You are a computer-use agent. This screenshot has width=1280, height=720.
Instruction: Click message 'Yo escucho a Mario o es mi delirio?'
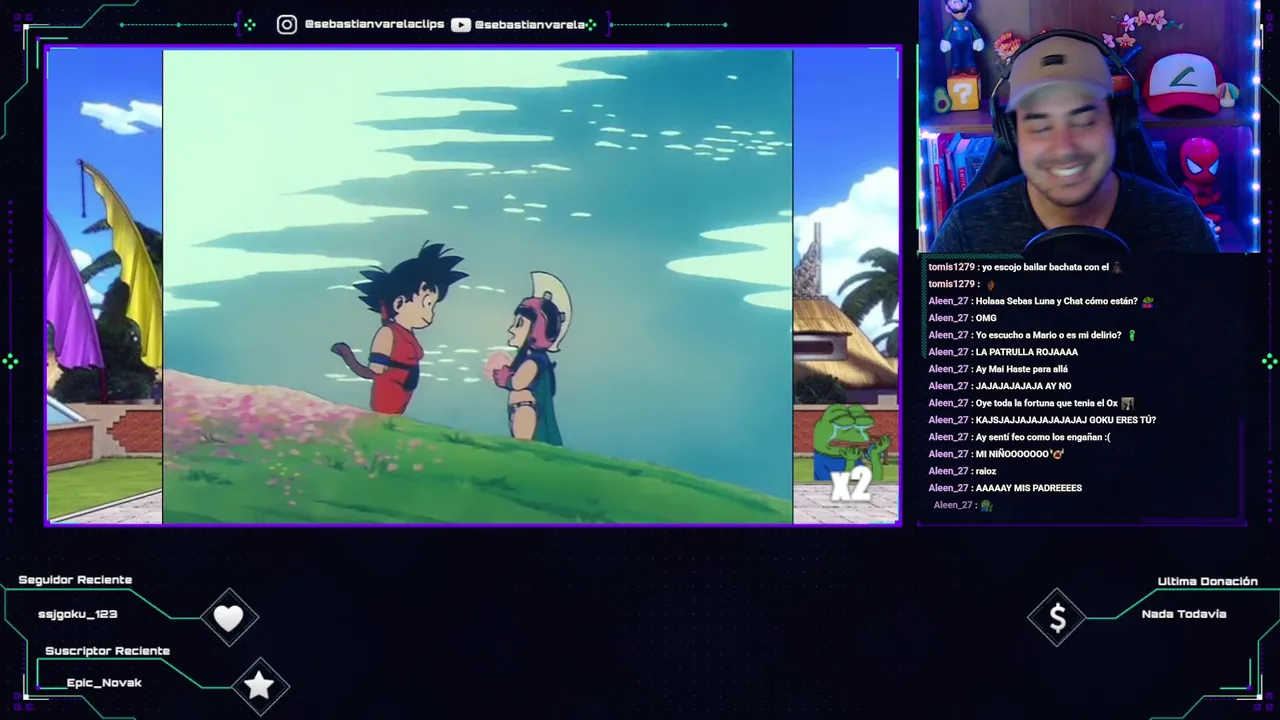(x=1049, y=335)
